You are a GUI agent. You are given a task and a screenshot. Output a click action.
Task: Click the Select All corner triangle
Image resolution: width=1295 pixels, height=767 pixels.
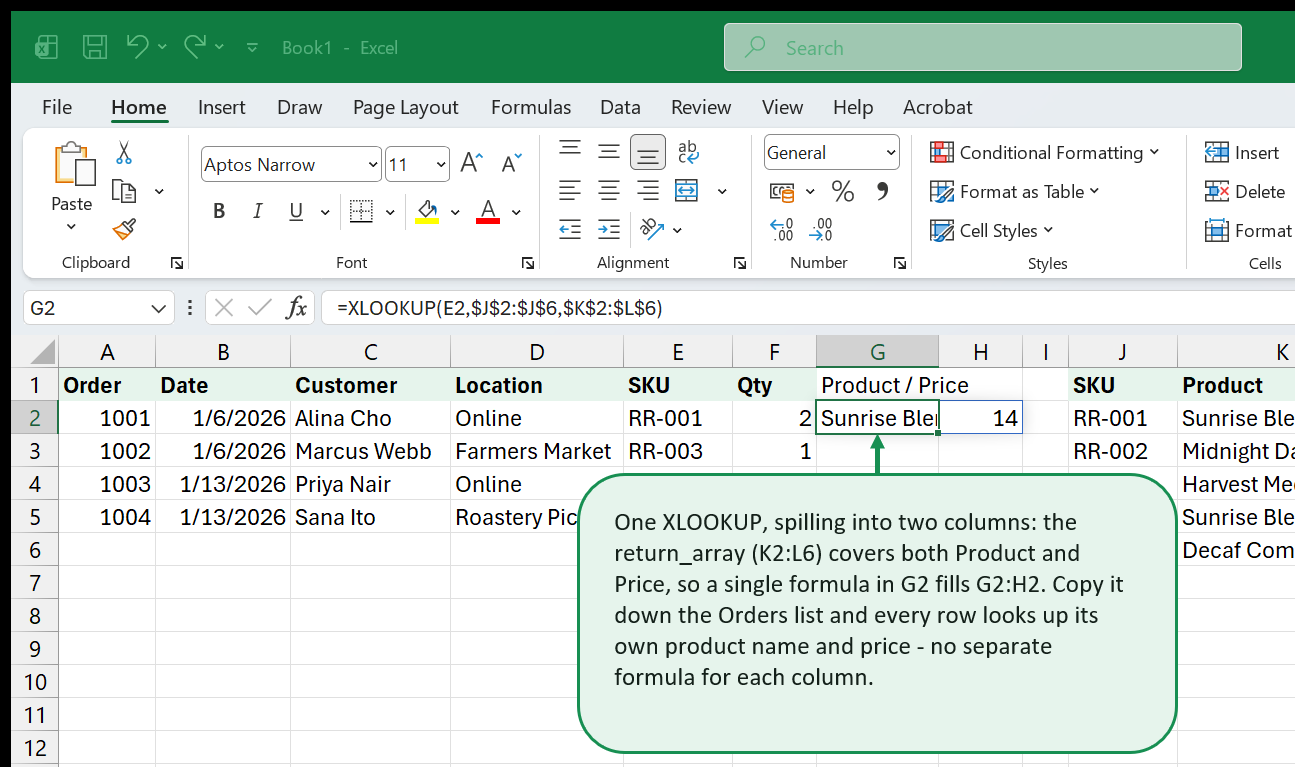click(40, 352)
